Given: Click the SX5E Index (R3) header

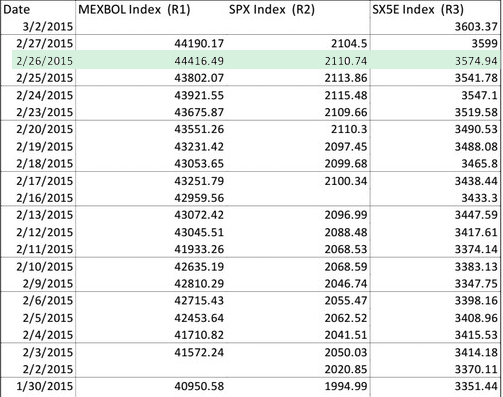Looking at the screenshot, I should tap(418, 9).
